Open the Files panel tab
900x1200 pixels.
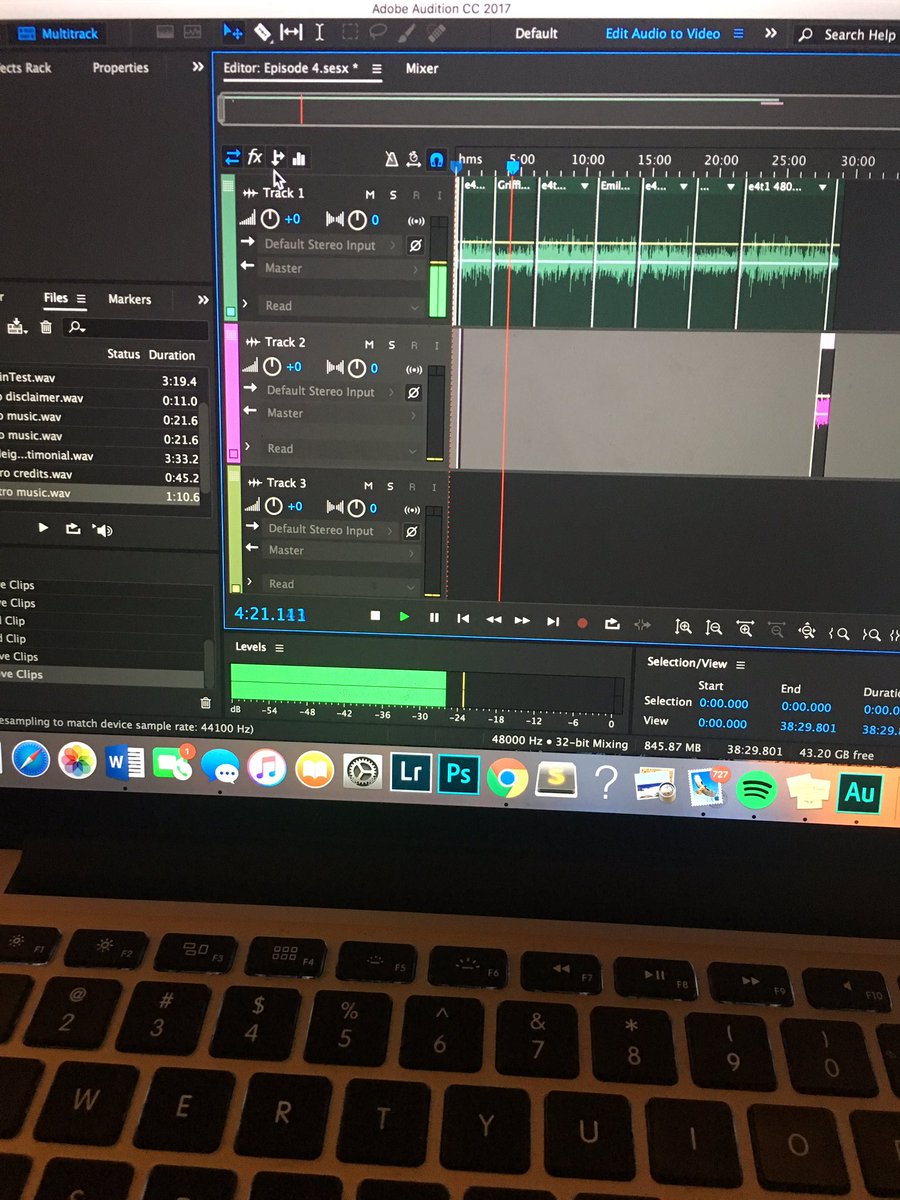pyautogui.click(x=56, y=298)
